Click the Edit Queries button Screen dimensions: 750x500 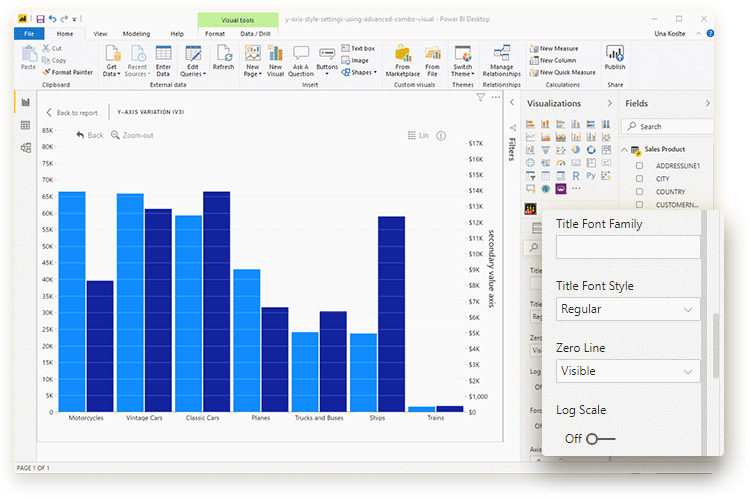(x=193, y=61)
